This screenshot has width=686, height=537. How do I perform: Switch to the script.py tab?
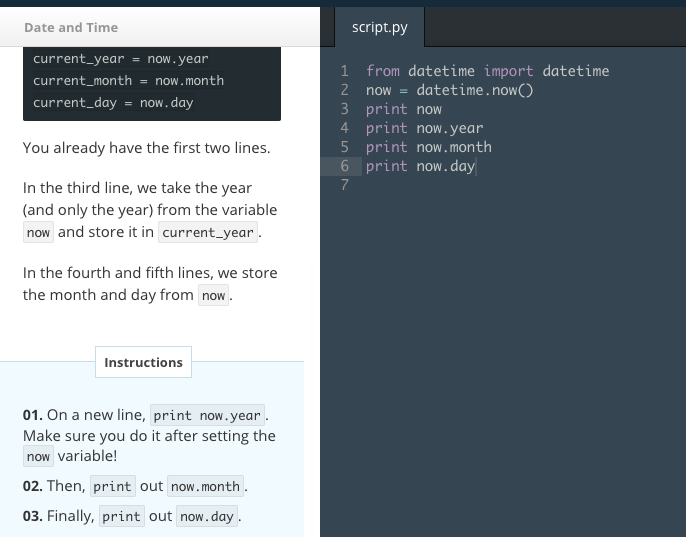(379, 27)
